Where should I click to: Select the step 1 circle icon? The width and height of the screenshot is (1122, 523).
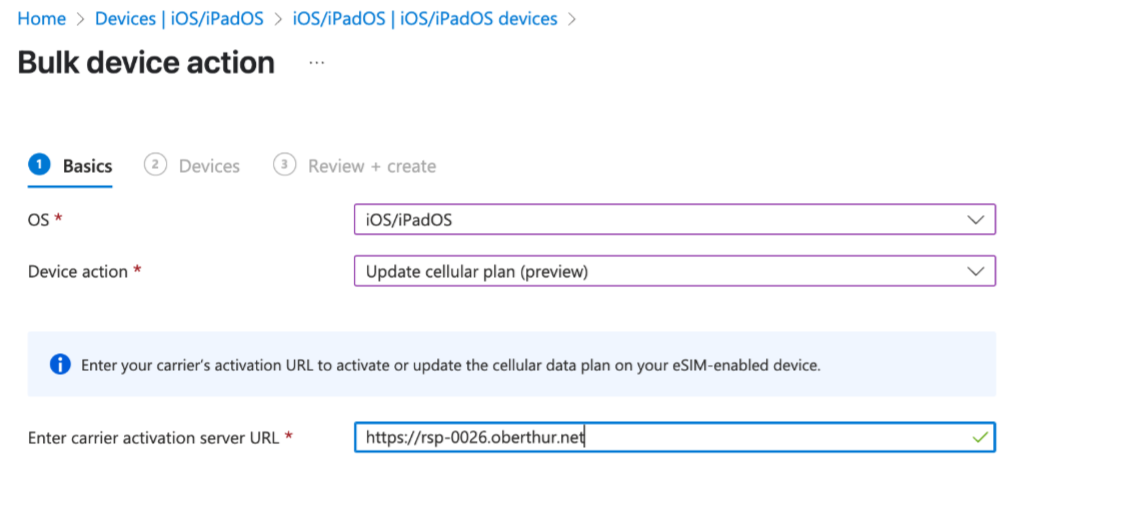pyautogui.click(x=39, y=165)
